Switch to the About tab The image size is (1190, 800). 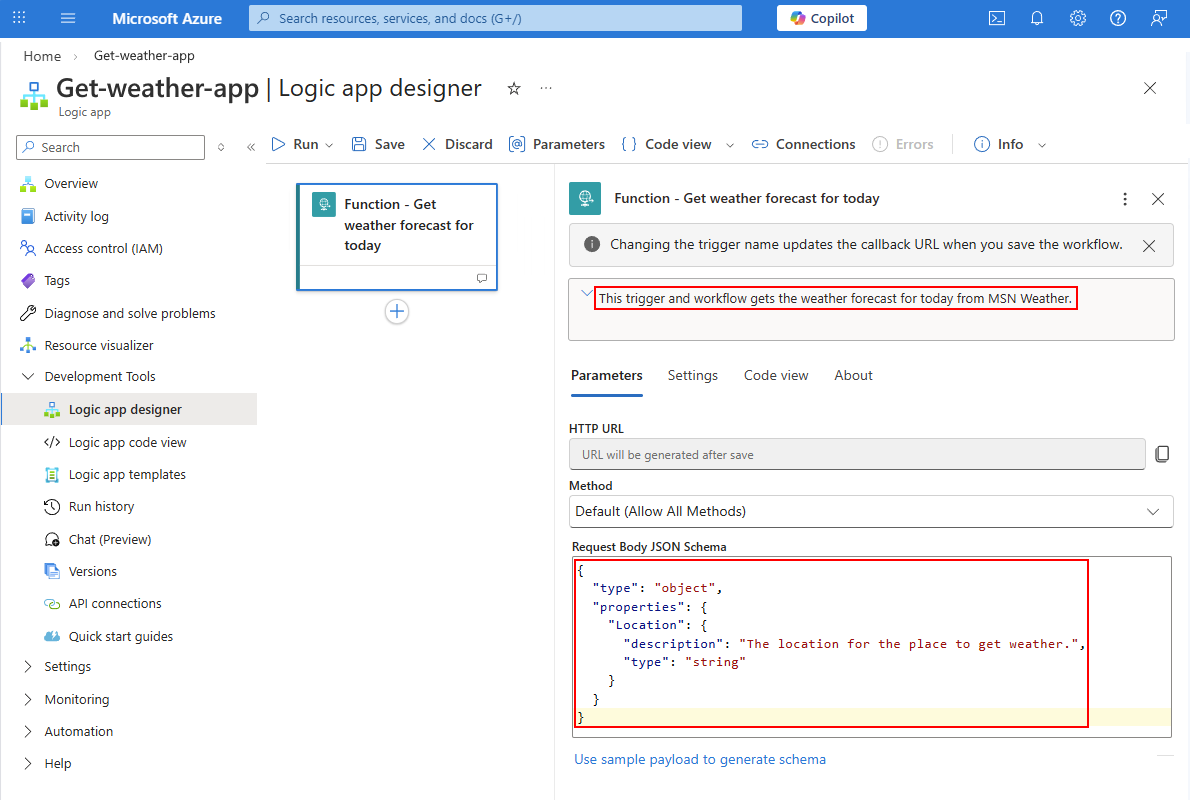point(853,376)
